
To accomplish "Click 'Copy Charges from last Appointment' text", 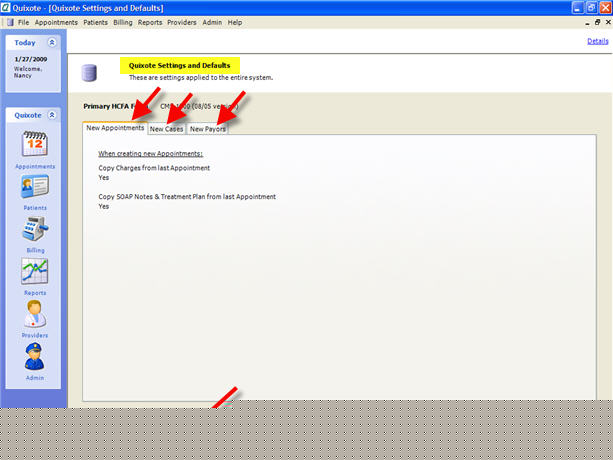I will pyautogui.click(x=154, y=168).
